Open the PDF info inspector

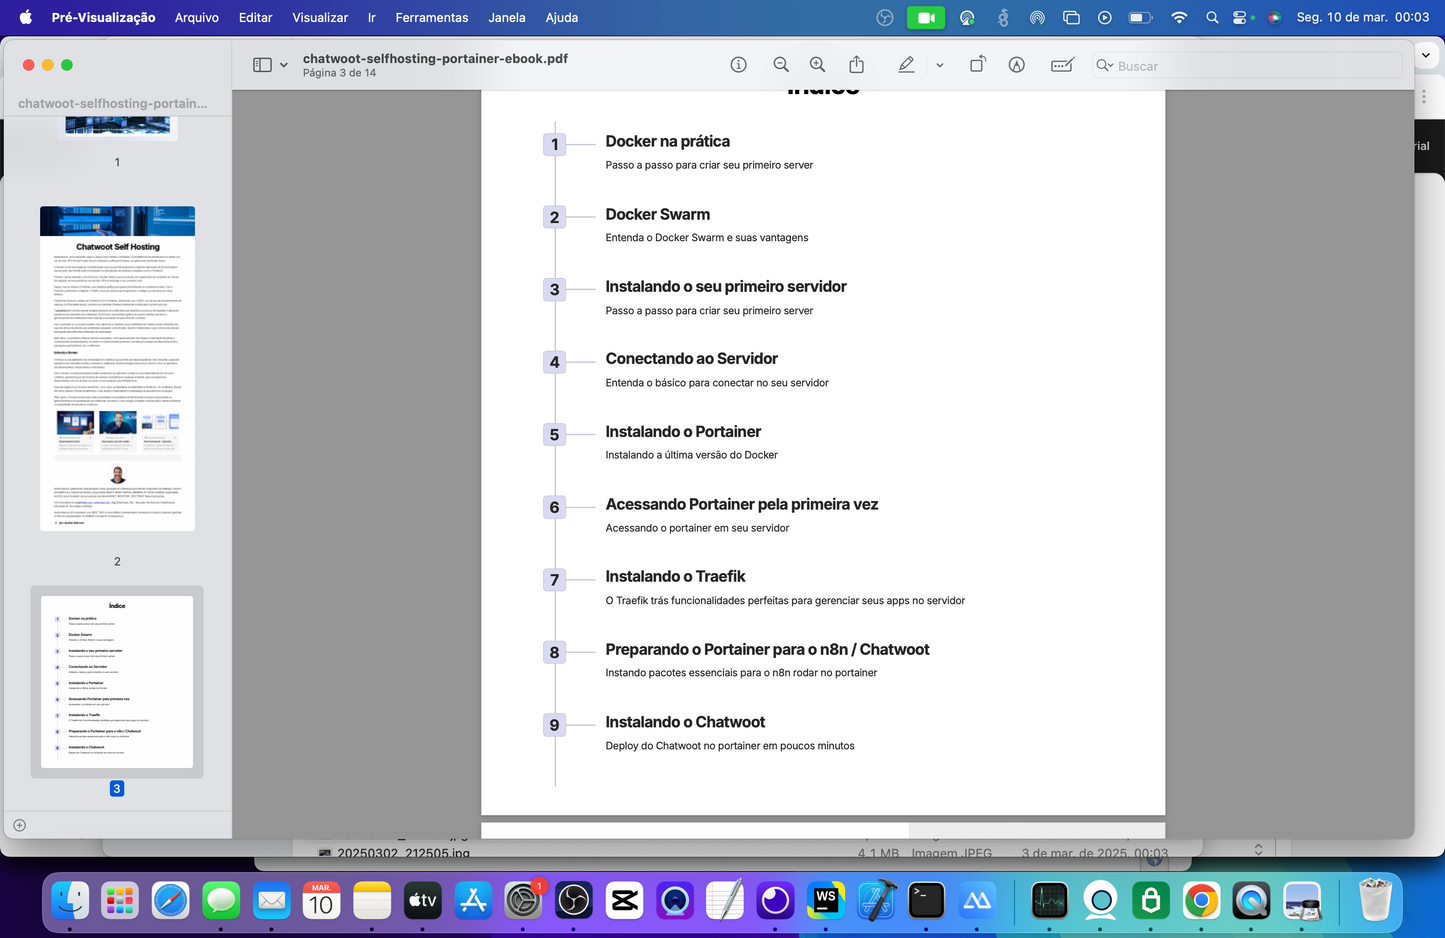pyautogui.click(x=738, y=64)
